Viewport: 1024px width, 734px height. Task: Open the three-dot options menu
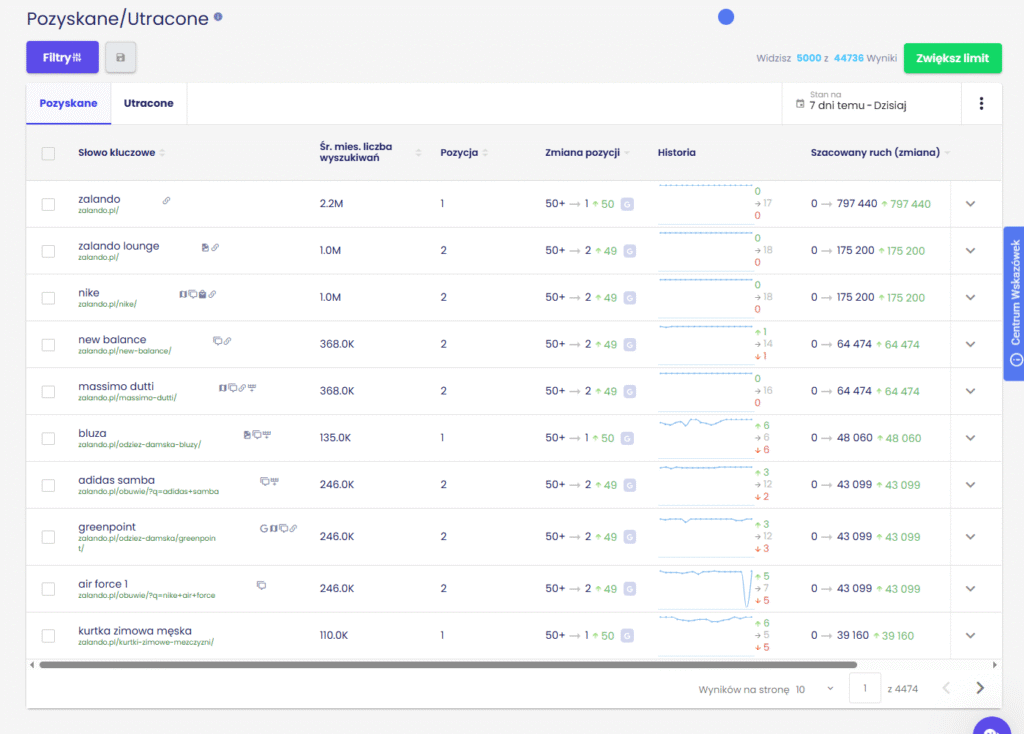(981, 104)
